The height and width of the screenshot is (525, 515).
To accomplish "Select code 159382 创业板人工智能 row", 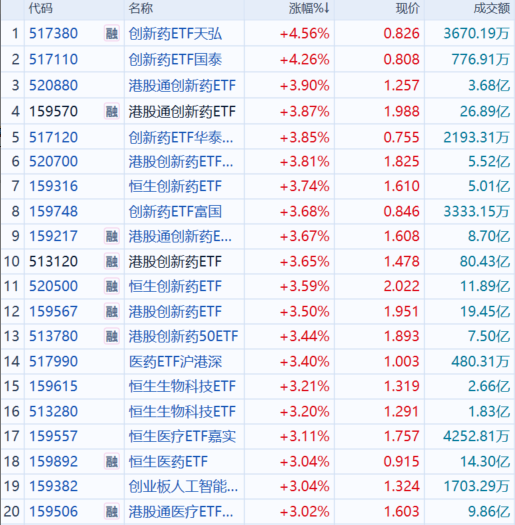I will (x=258, y=486).
